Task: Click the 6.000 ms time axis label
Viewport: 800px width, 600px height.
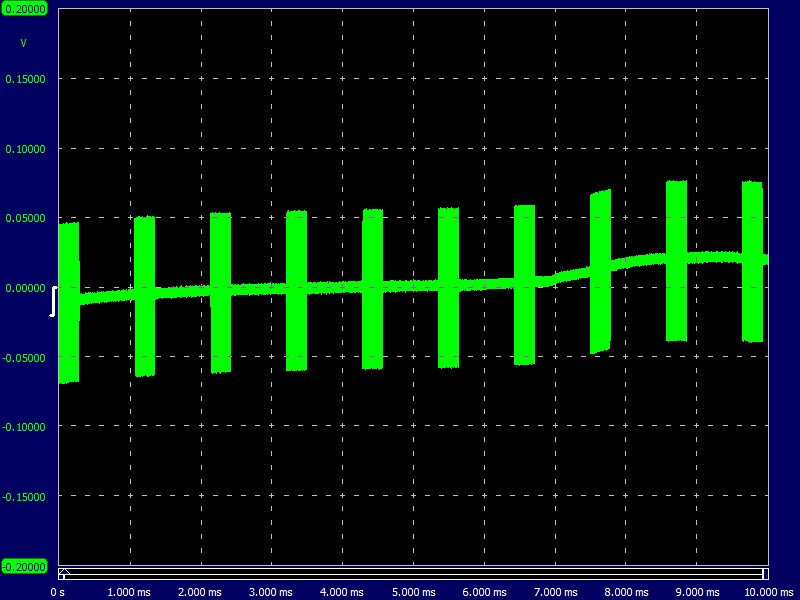Action: click(x=485, y=592)
